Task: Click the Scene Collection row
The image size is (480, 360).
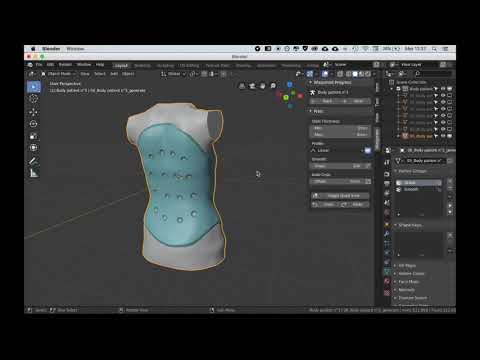Action: pyautogui.click(x=412, y=82)
